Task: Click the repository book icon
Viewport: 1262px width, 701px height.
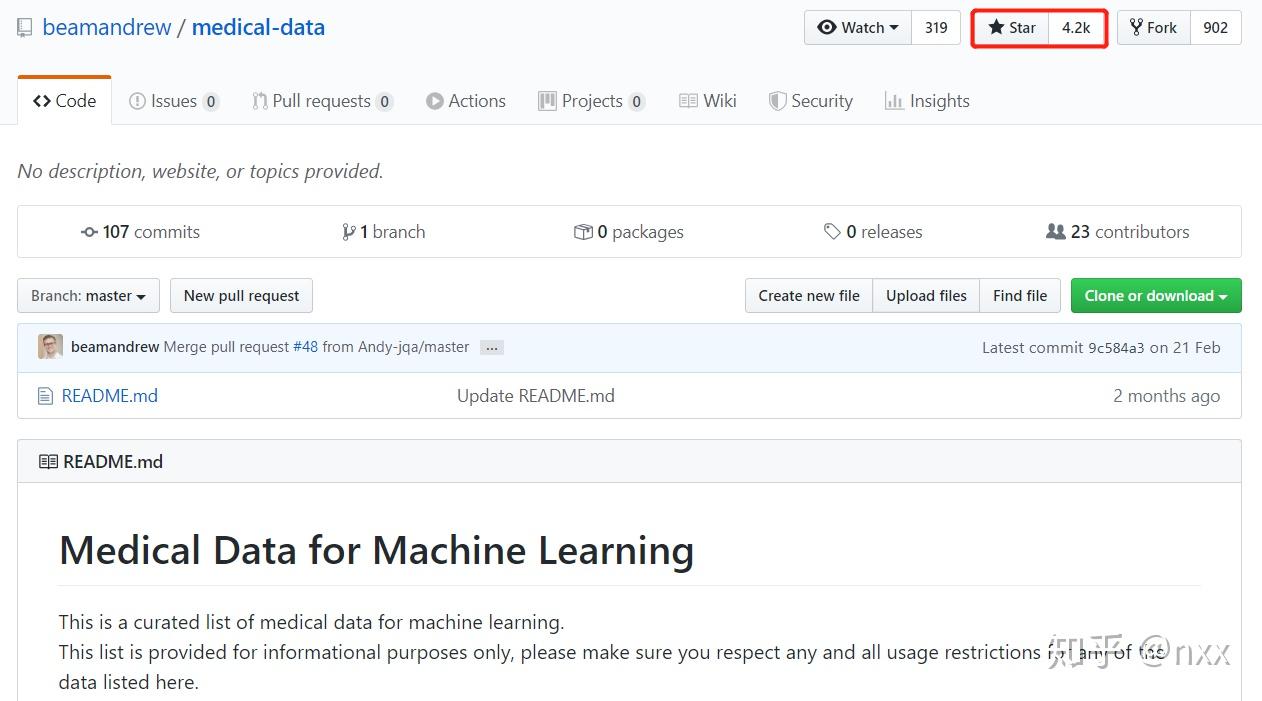Action: click(25, 28)
